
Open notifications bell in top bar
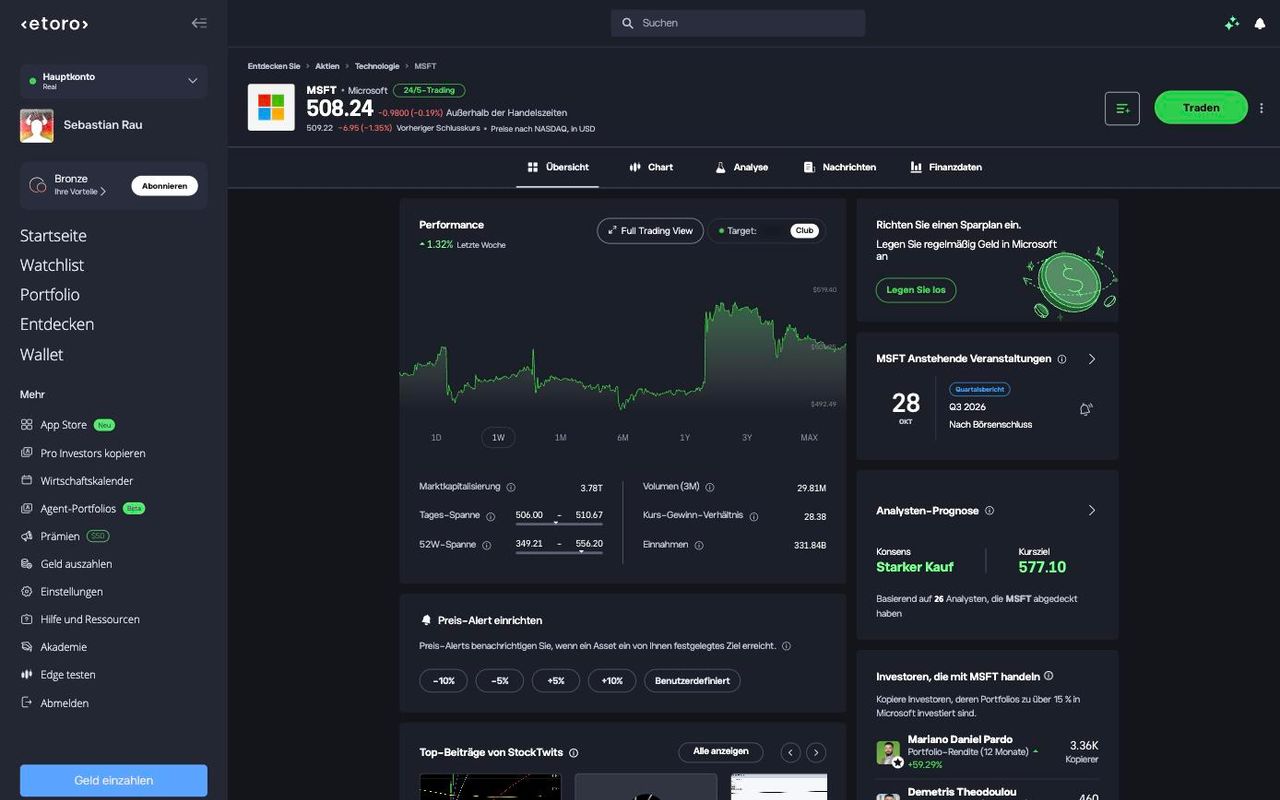(1259, 23)
